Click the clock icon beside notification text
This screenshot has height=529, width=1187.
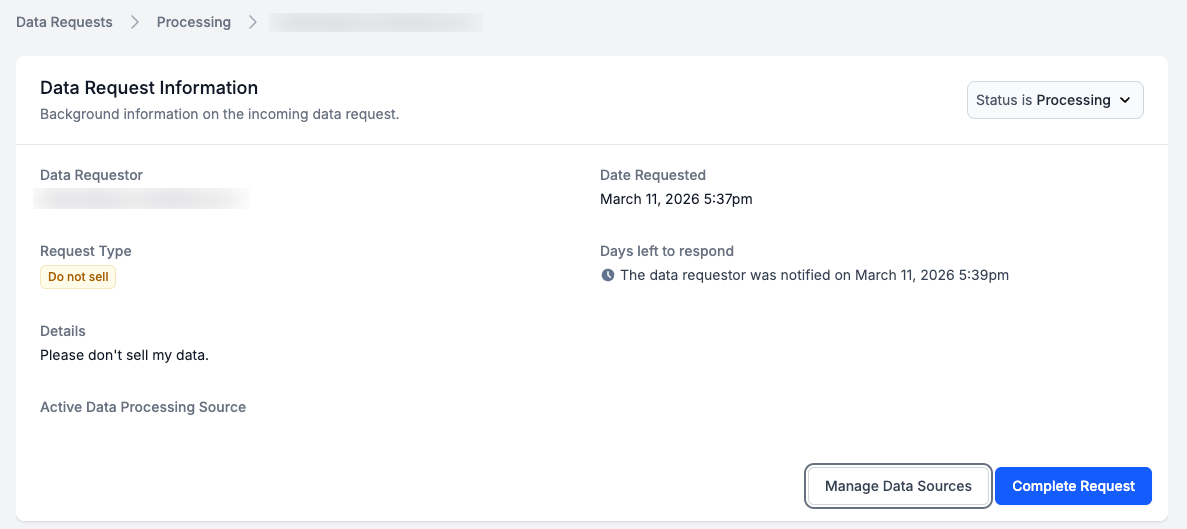click(608, 275)
